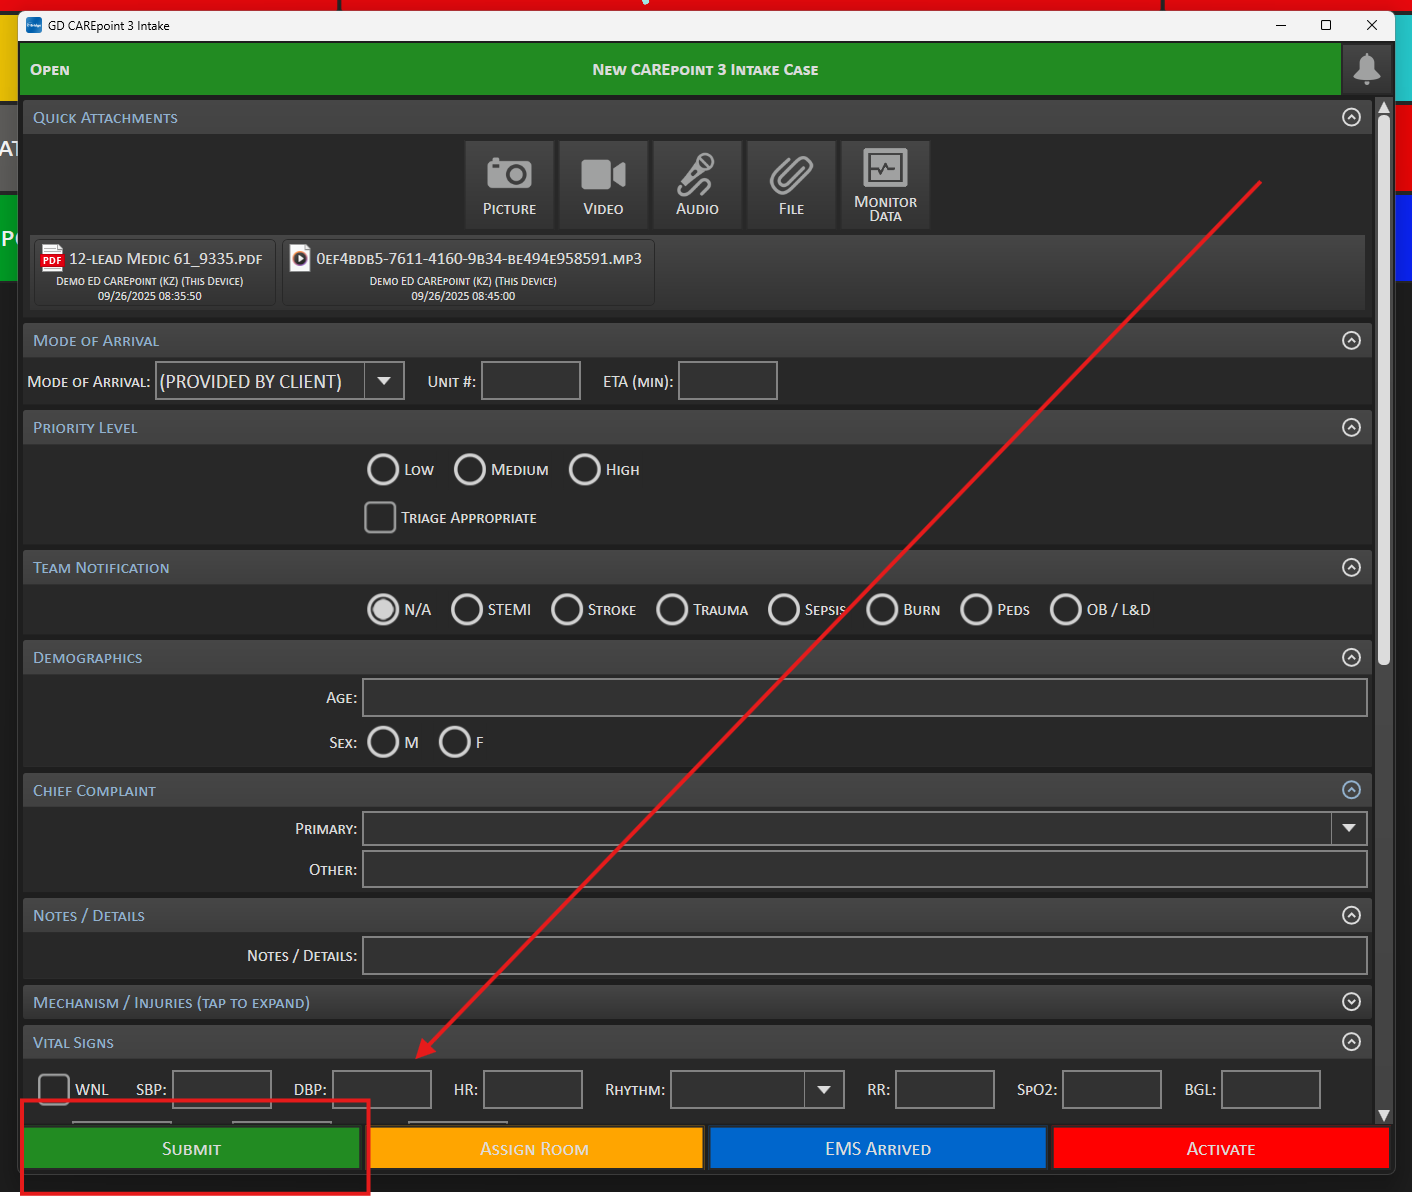Image resolution: width=1412 pixels, height=1196 pixels.
Task: Open the Rhythm dropdown
Action: coord(824,1089)
